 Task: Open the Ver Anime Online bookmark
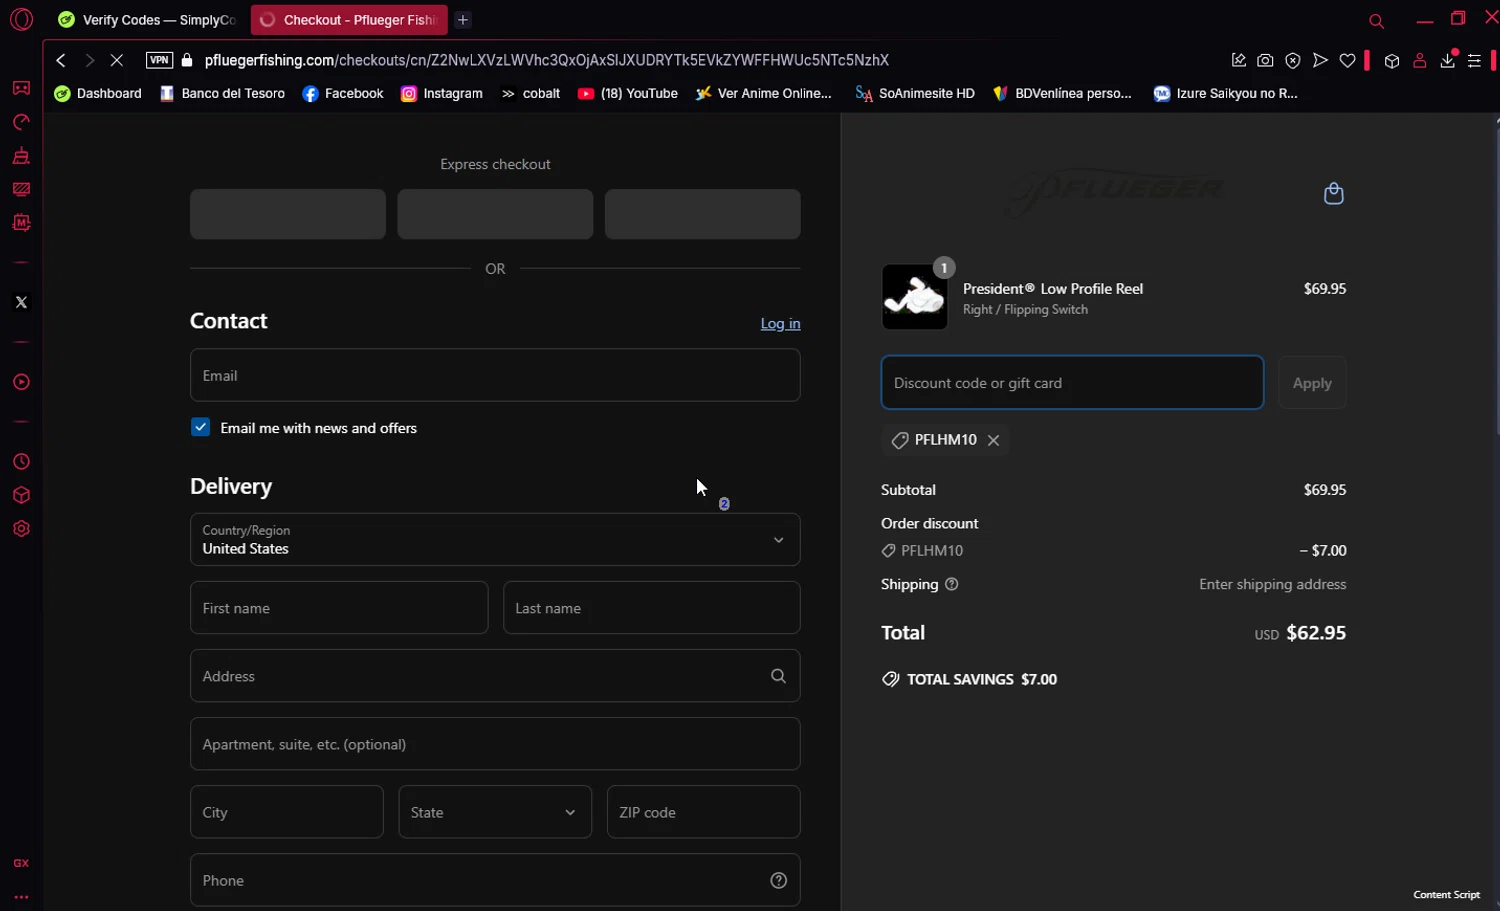764,93
